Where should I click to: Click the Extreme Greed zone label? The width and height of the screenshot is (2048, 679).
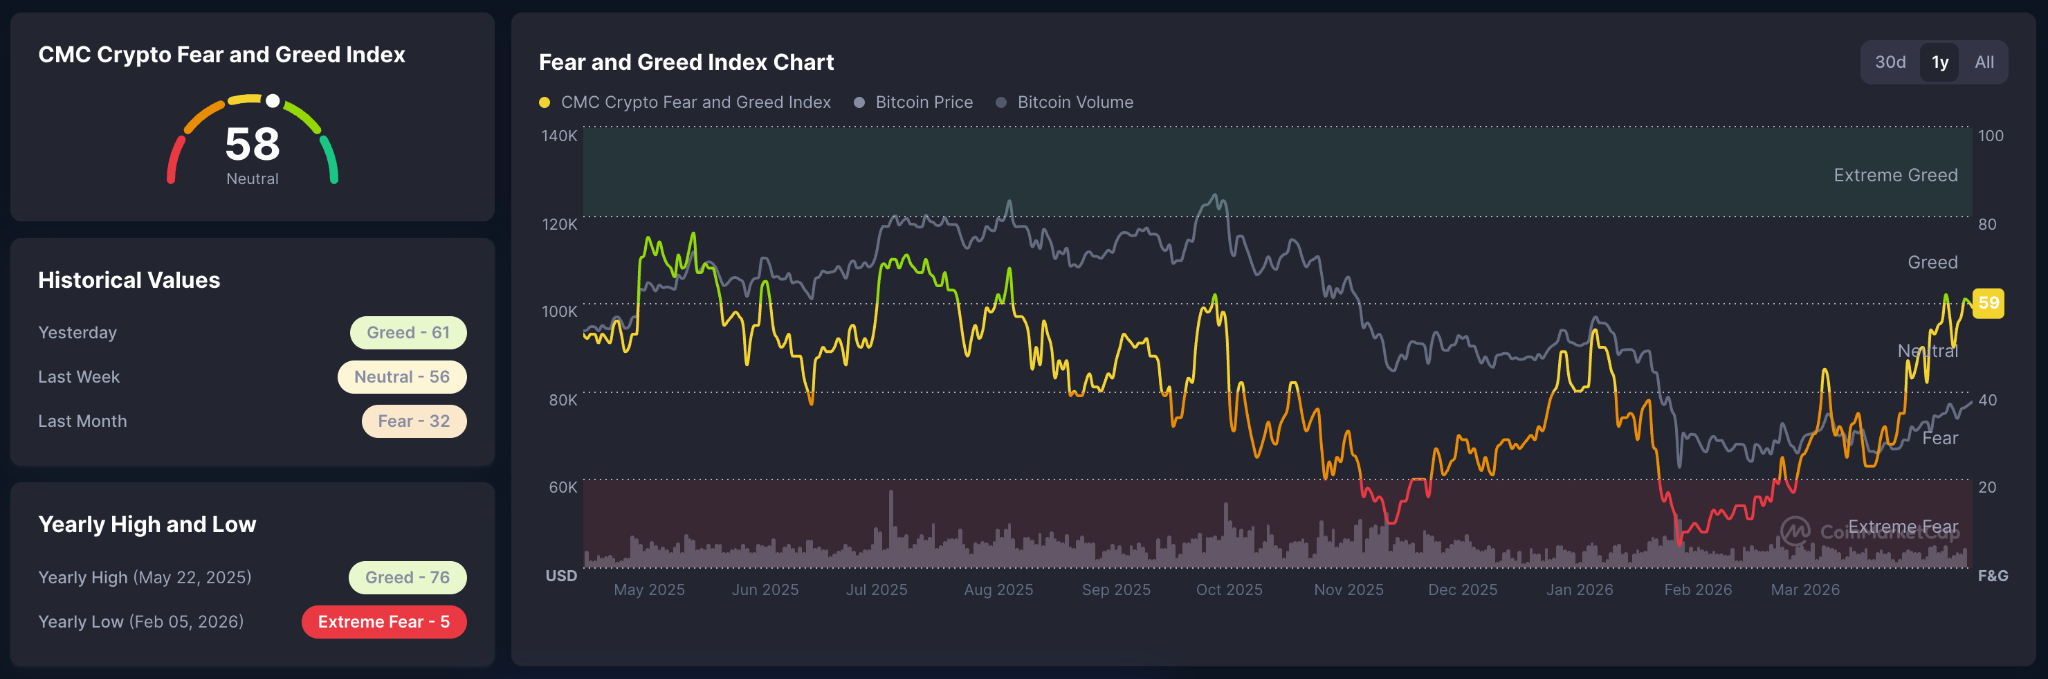tap(1895, 175)
